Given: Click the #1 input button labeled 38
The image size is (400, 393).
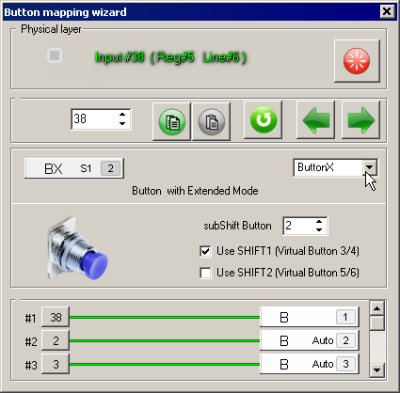Looking at the screenshot, I should (x=55, y=317).
